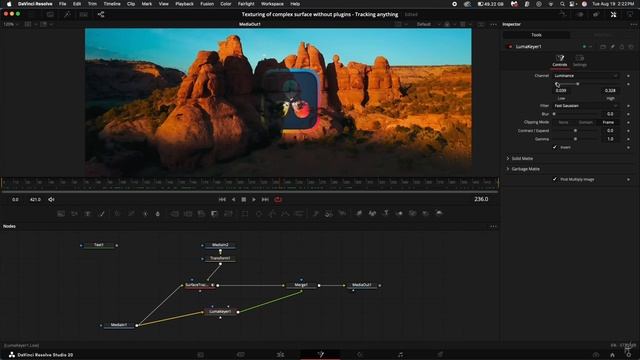Open the Nodes panel three-dot options menu
Screen dimensions: 640x360
click(493, 226)
